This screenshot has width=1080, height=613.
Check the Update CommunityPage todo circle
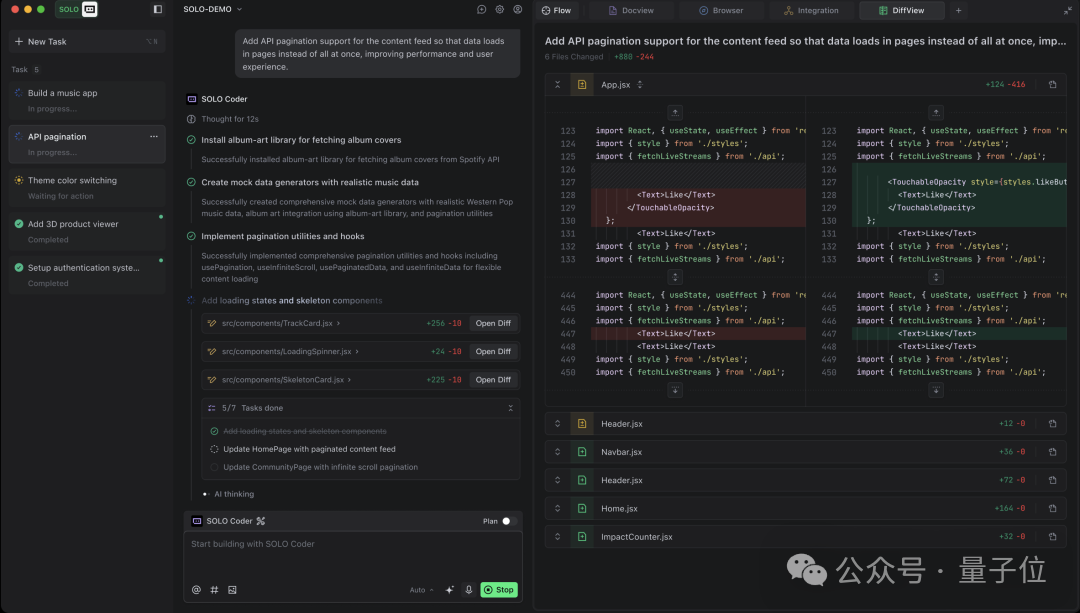(x=214, y=467)
